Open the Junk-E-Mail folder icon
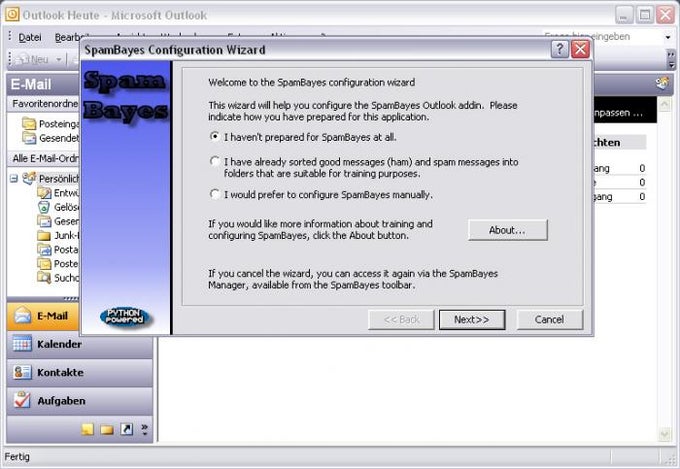 (44, 236)
